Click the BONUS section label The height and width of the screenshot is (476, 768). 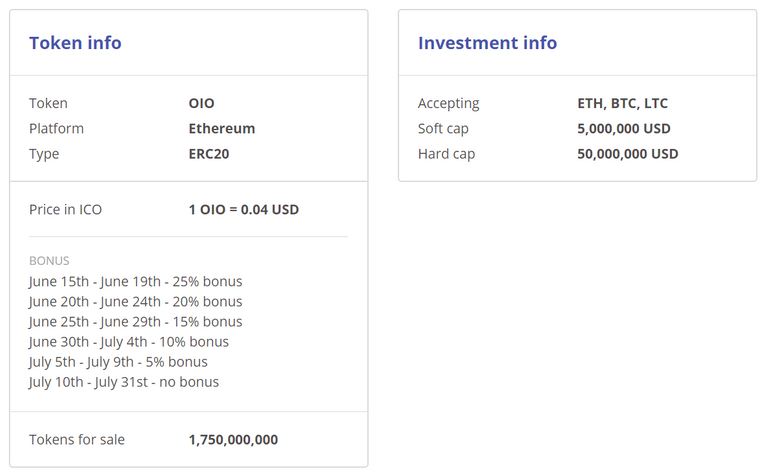(49, 261)
